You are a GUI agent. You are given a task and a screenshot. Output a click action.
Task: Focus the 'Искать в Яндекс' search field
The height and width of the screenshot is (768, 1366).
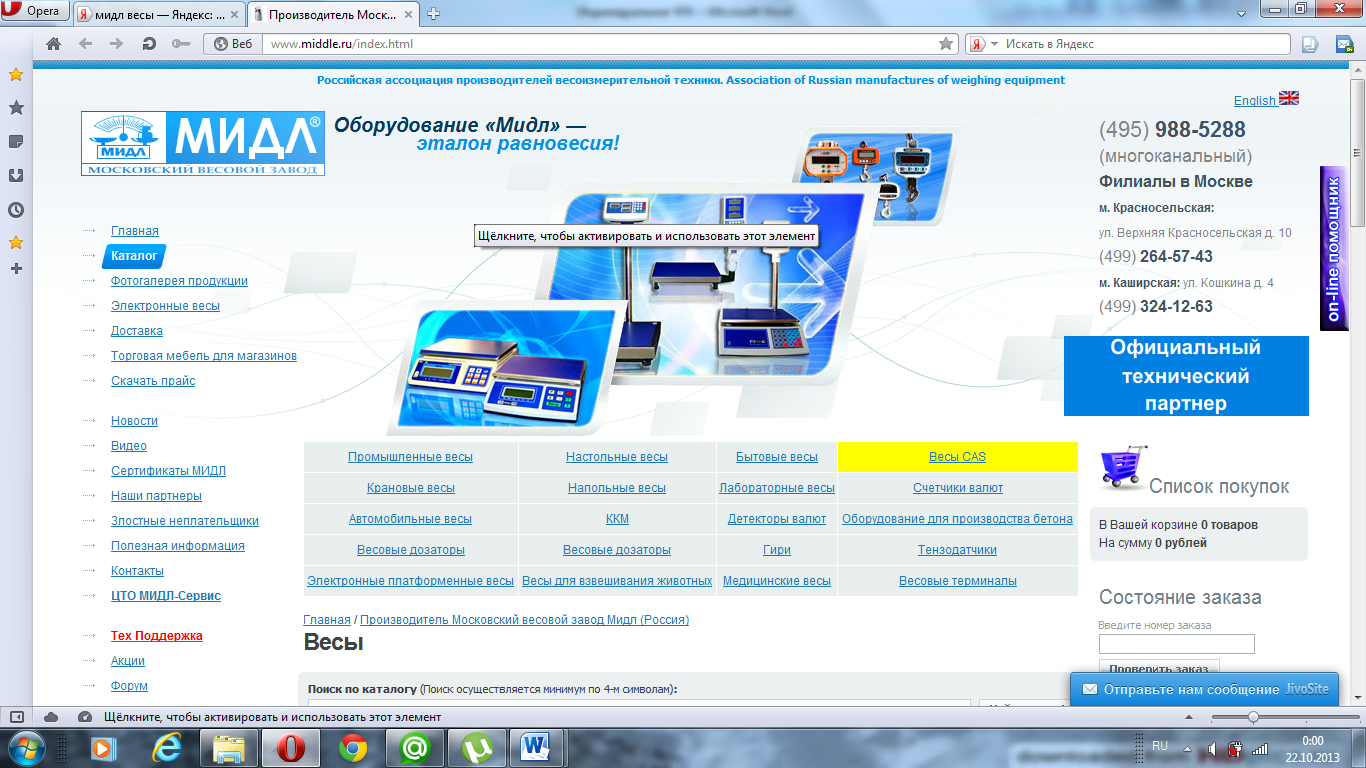pyautogui.click(x=1145, y=44)
